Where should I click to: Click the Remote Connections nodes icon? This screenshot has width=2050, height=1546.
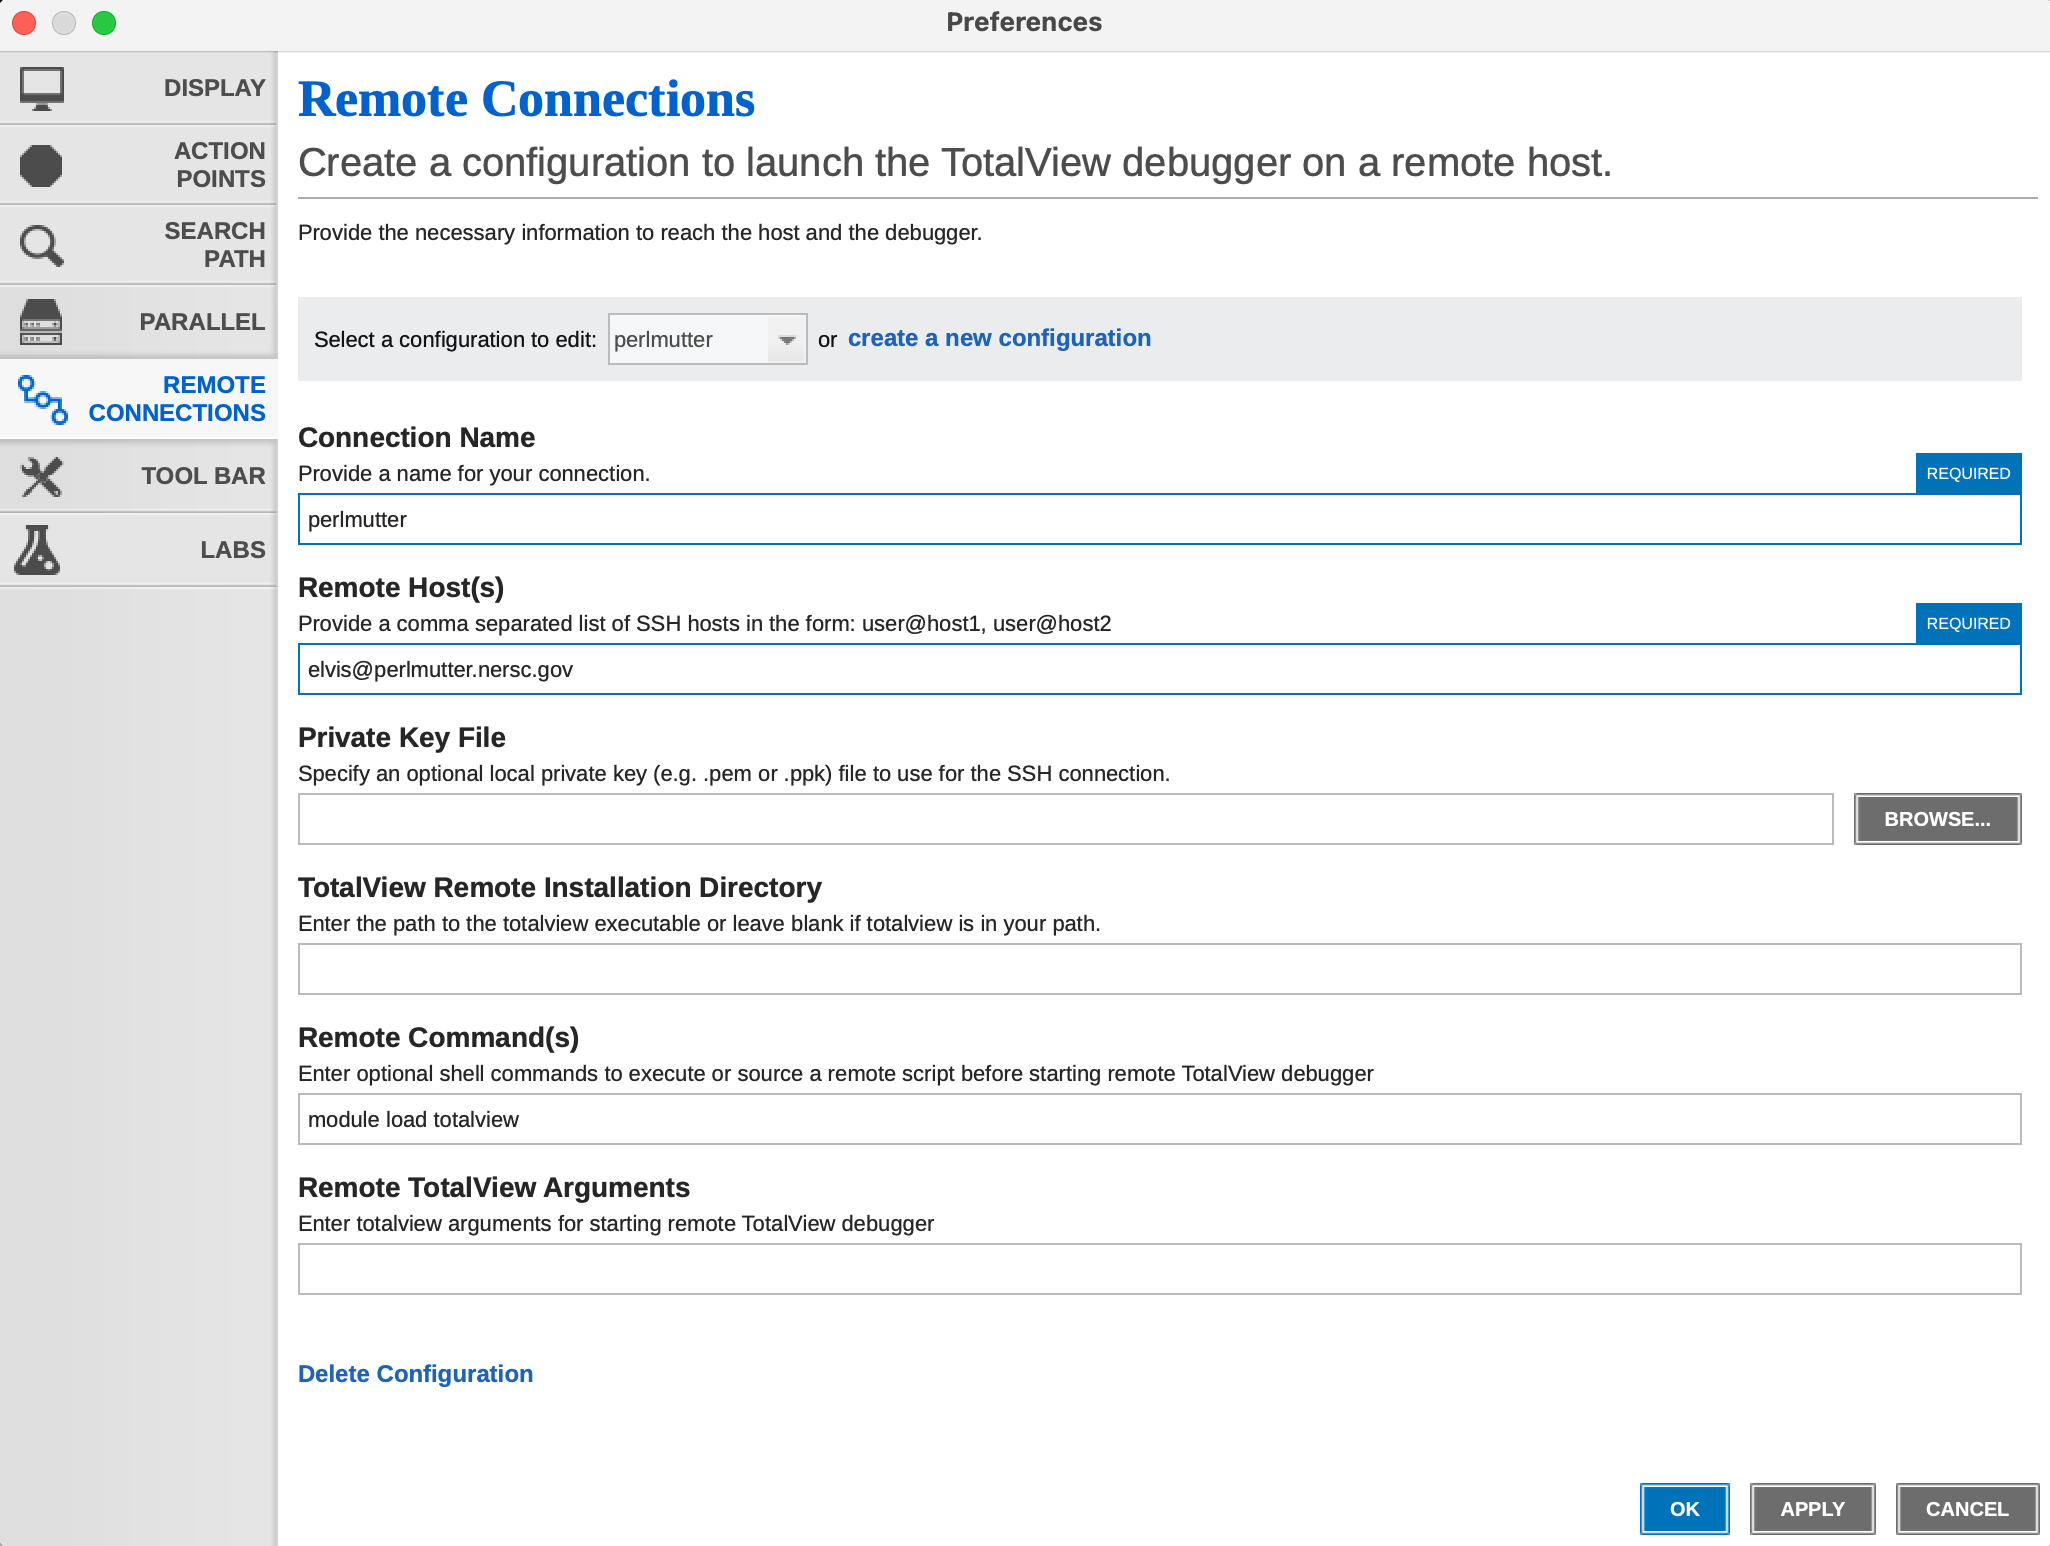(43, 399)
